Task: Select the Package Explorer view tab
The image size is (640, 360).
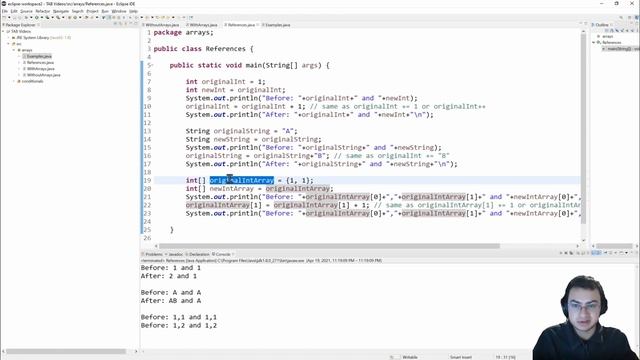Action: coord(20,25)
